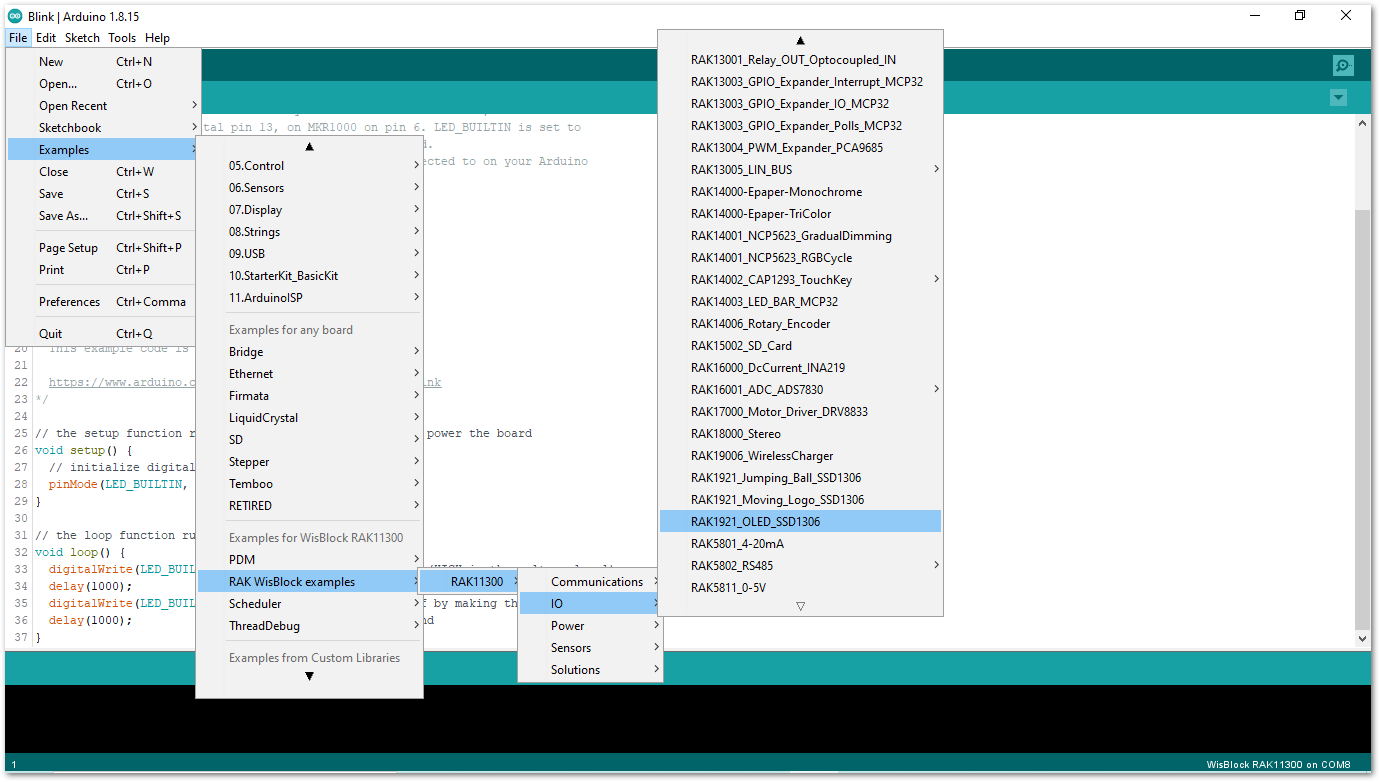Screen dimensions: 1380x782
Task: Expand 07.Display examples
Action: point(310,210)
